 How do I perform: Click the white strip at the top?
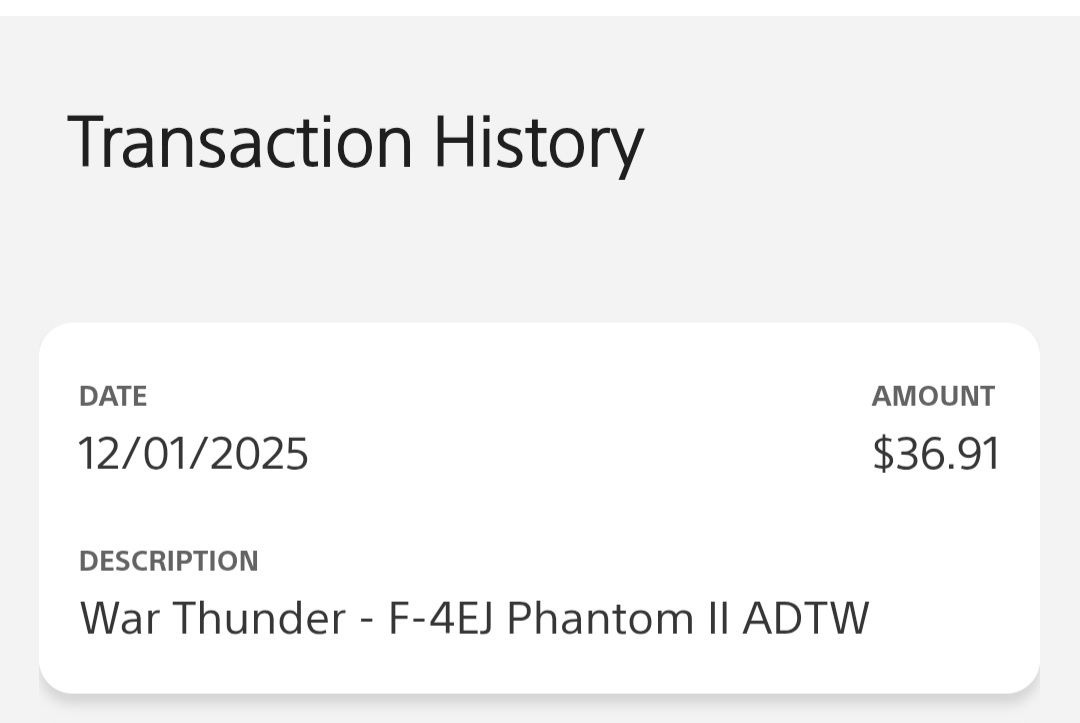540,7
